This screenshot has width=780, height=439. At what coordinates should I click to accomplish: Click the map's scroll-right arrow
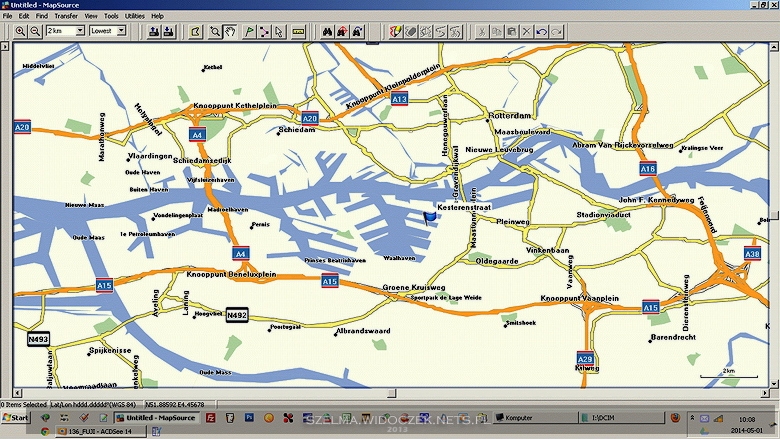tap(765, 393)
